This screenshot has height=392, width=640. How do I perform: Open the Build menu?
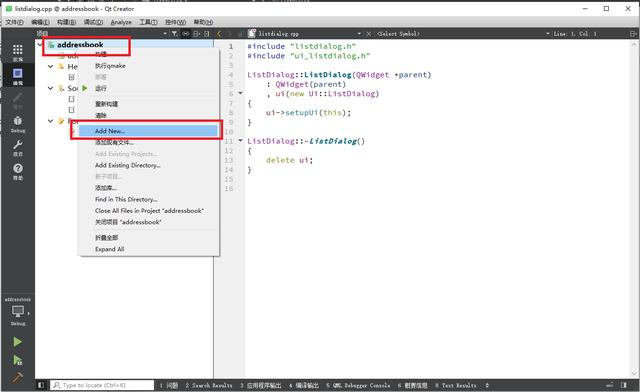pos(66,22)
